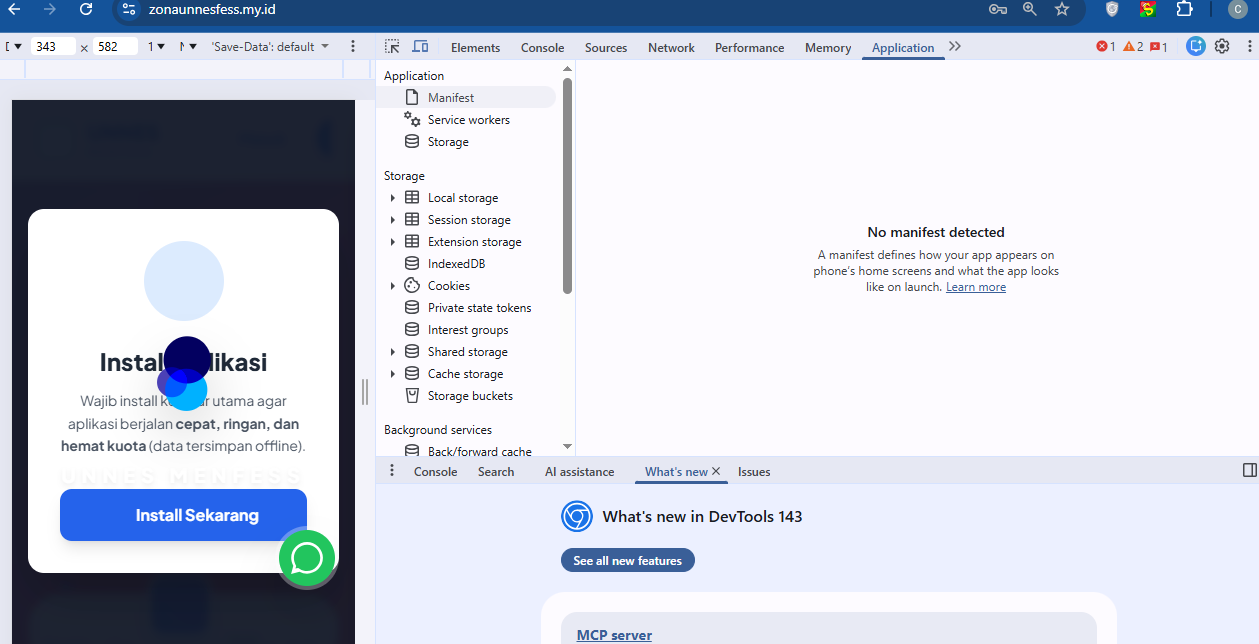This screenshot has width=1259, height=644.
Task: Bookmark this page with the star icon
Action: (1062, 9)
